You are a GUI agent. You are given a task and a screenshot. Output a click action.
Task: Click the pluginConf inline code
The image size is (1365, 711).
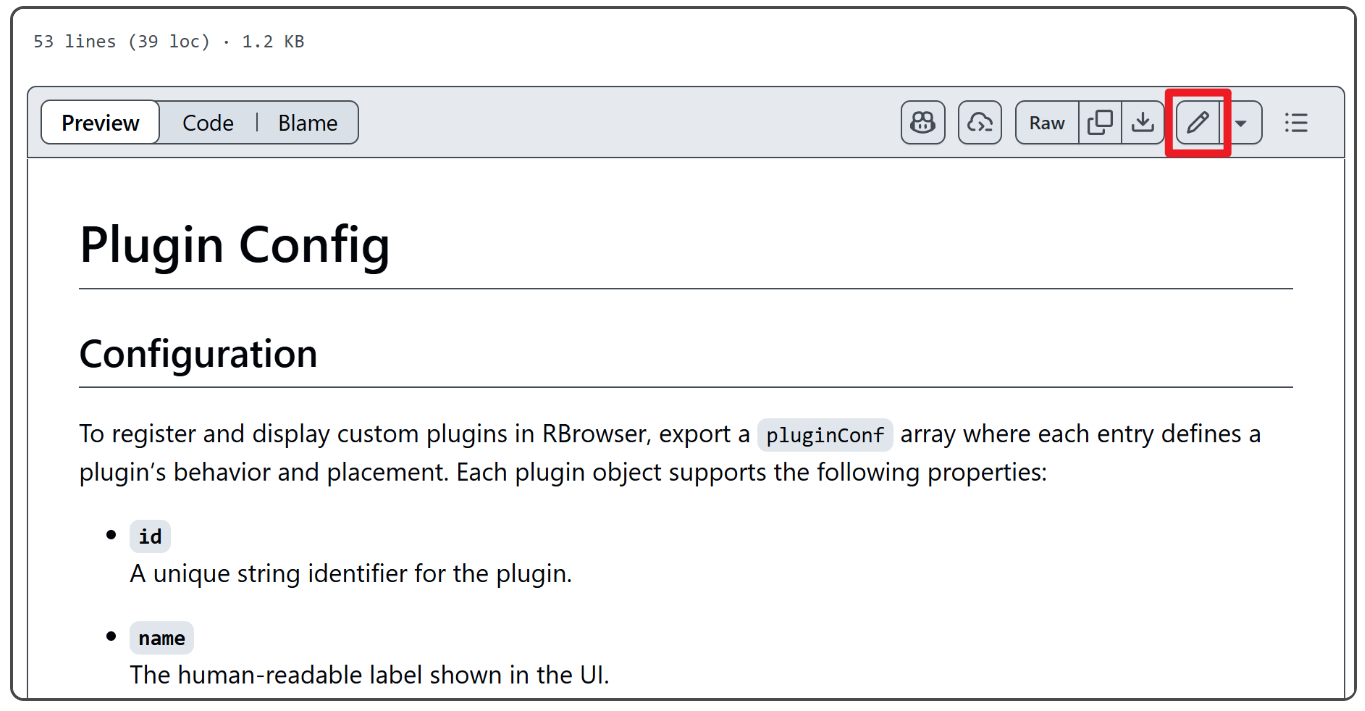(x=825, y=435)
